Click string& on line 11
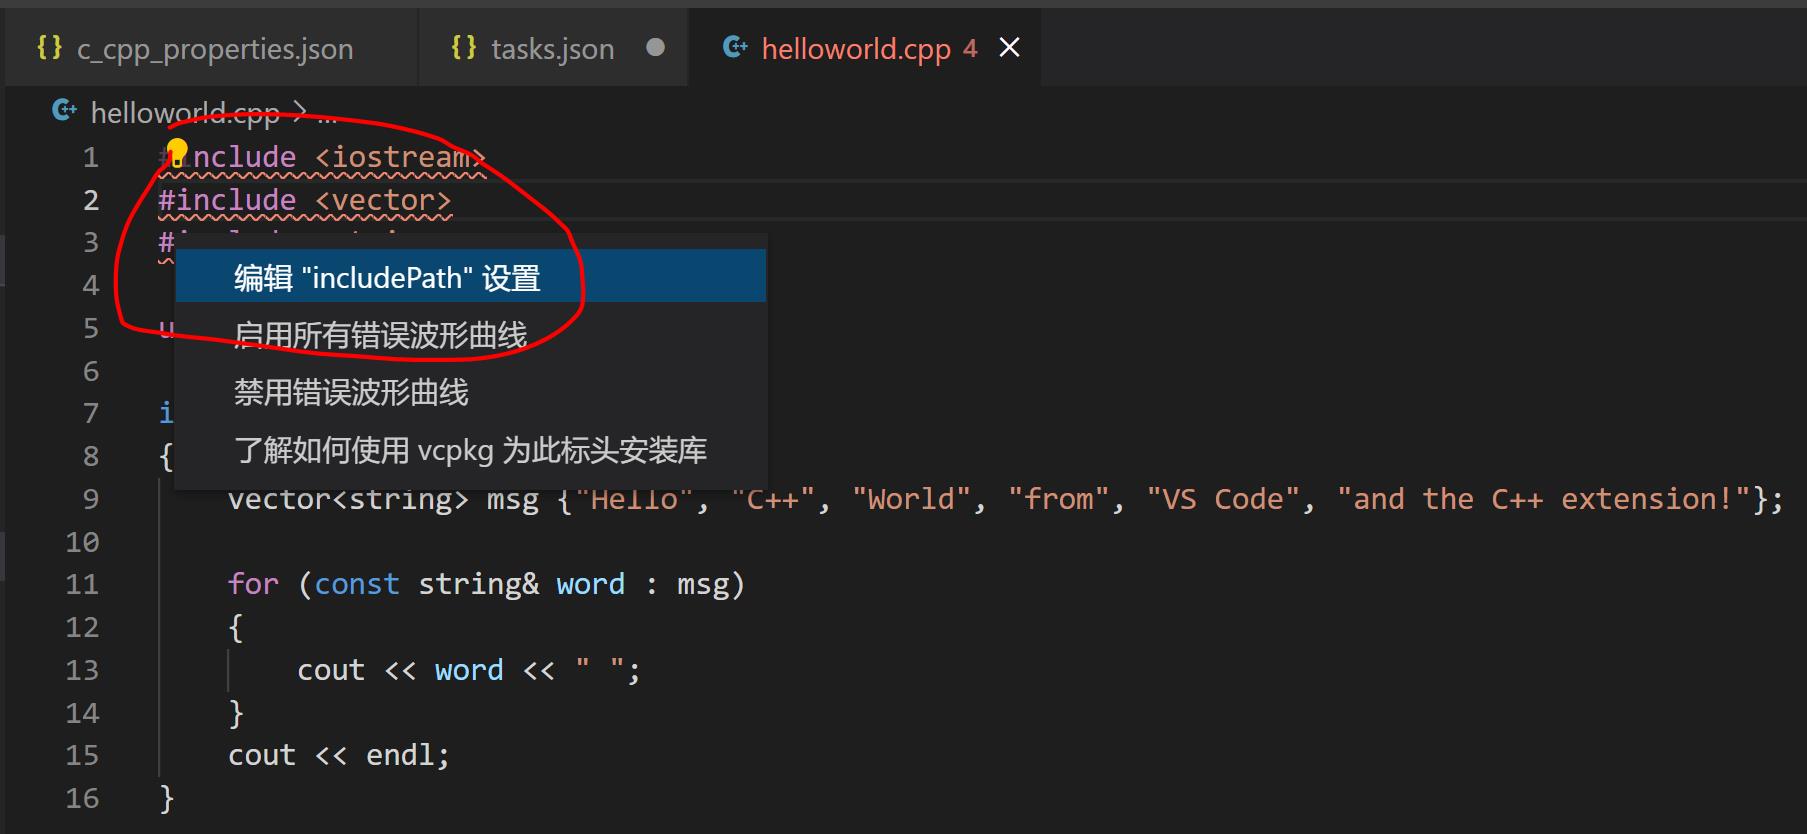The width and height of the screenshot is (1807, 834). tap(478, 584)
